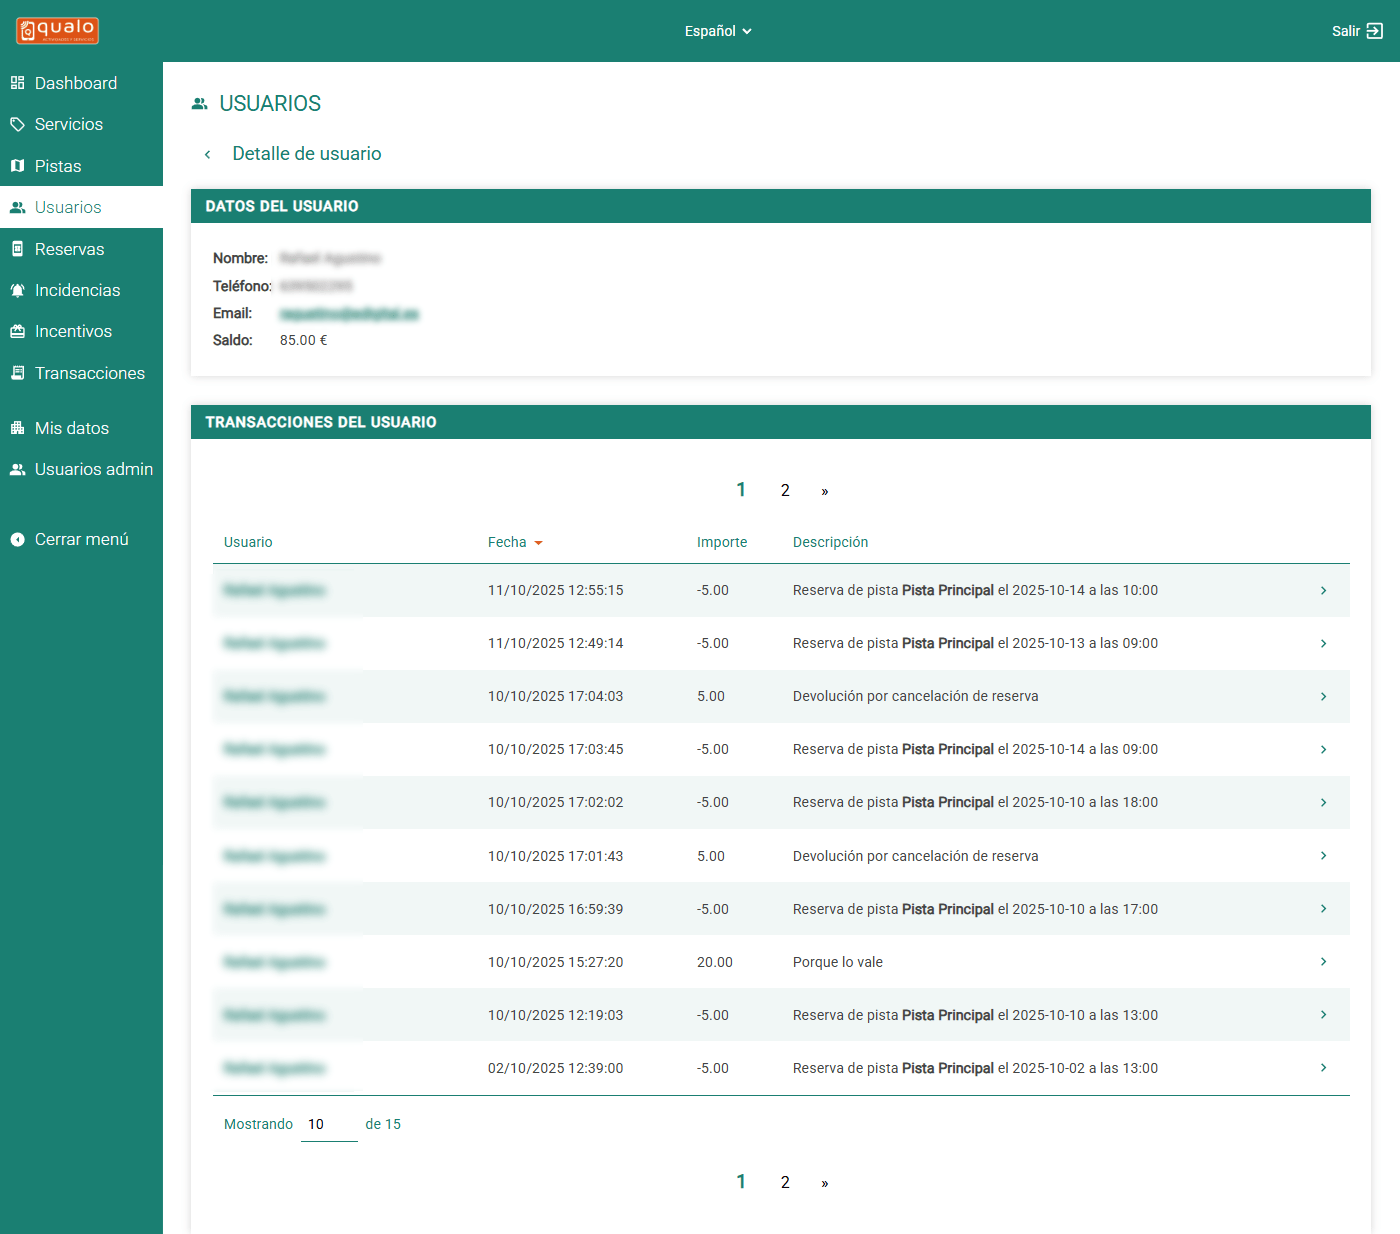Screen dimensions: 1400x1234
Task: Click the Servicios tag icon
Action: click(x=17, y=124)
